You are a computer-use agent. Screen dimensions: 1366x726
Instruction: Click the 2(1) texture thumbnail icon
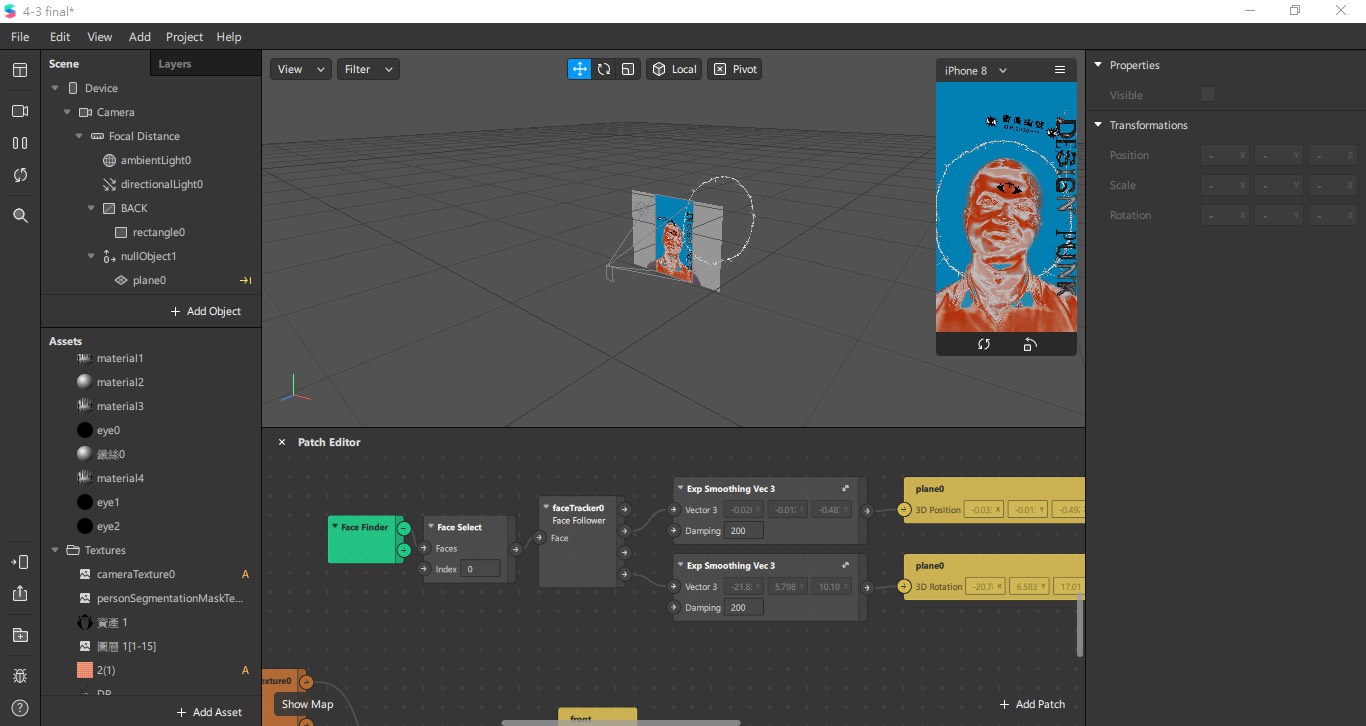click(x=85, y=670)
